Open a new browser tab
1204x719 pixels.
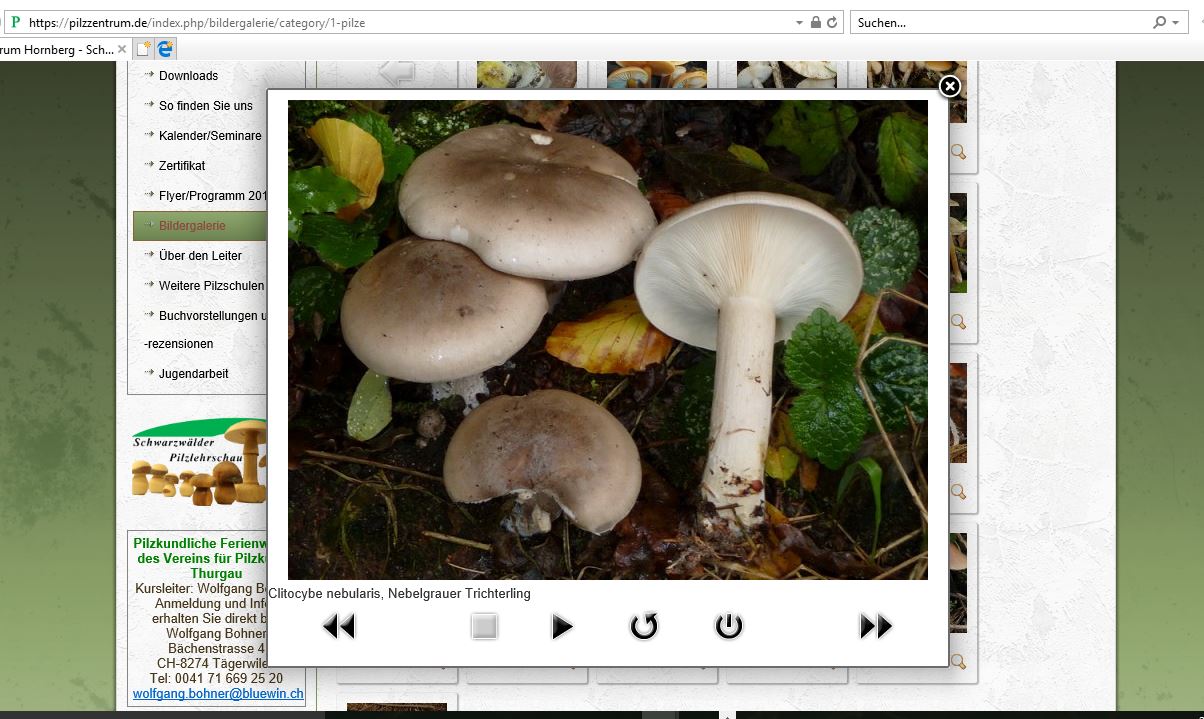coord(144,48)
